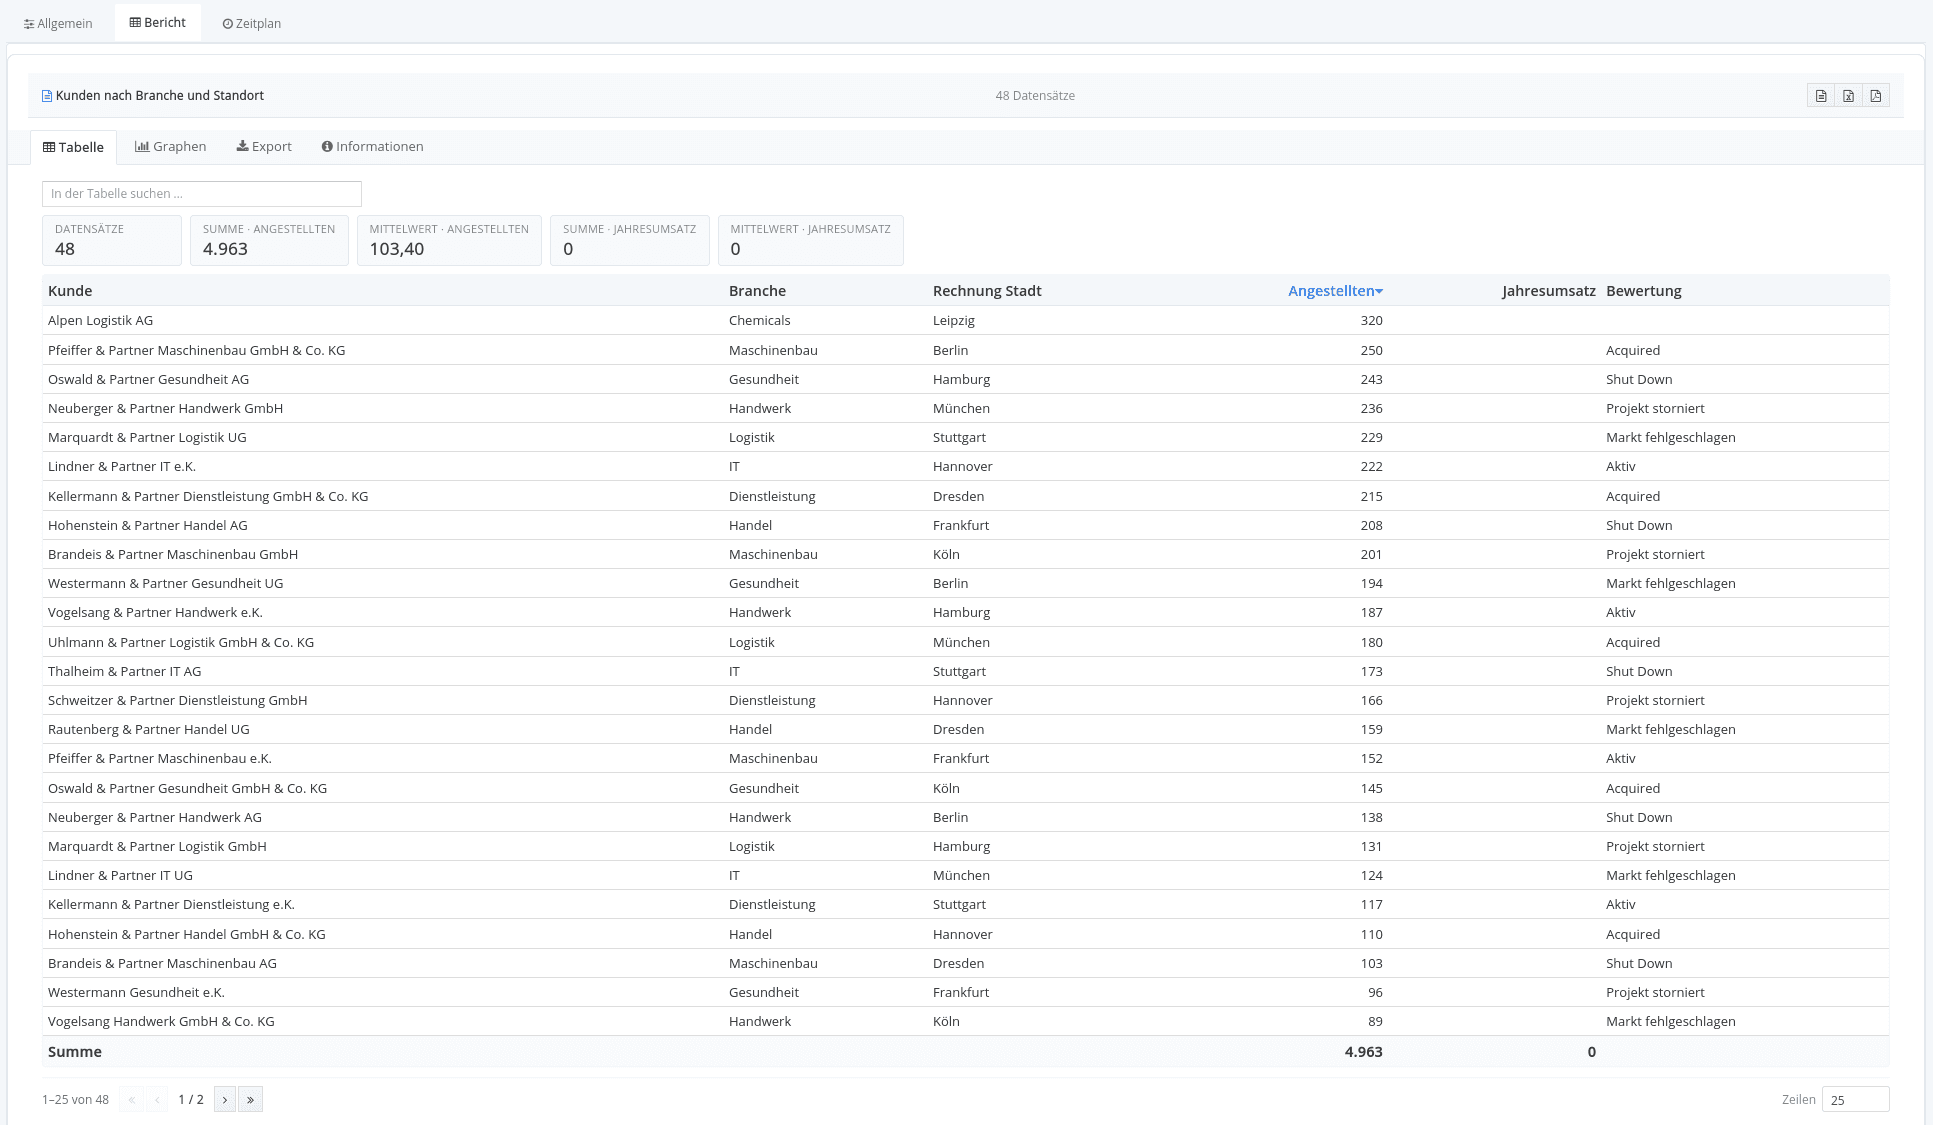Screen dimensions: 1933x1125
Task: Sort by the Kunde column header
Action: tap(70, 291)
